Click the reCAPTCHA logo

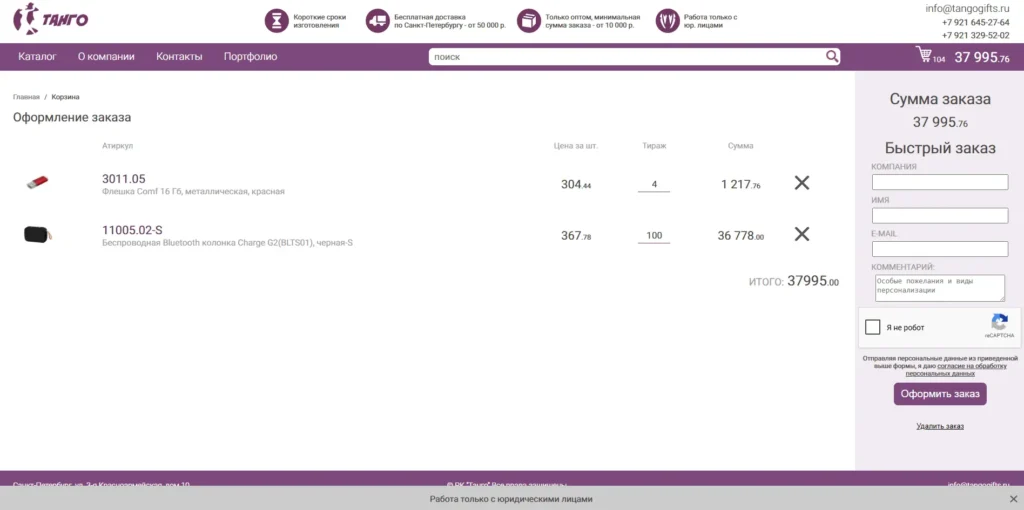click(x=999, y=323)
